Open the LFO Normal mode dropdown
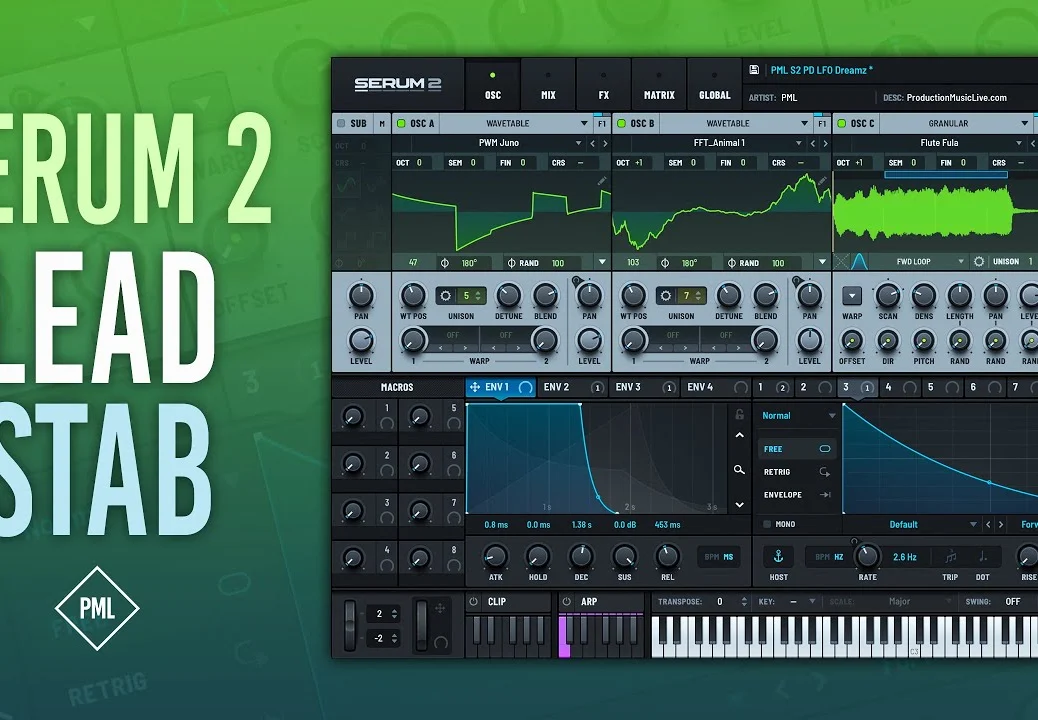This screenshot has height=720, width=1038. pyautogui.click(x=798, y=416)
